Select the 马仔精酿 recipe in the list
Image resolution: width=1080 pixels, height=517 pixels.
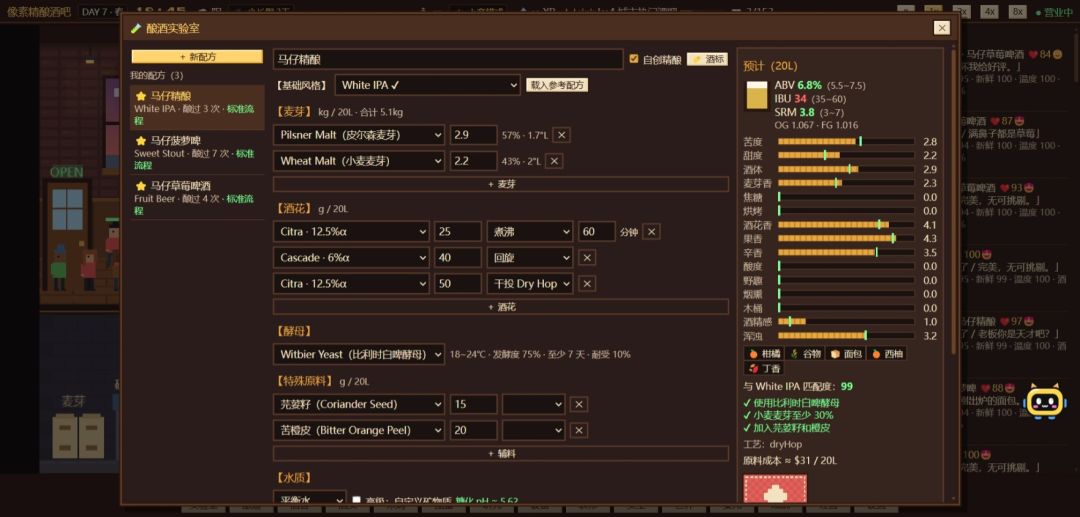click(x=197, y=108)
